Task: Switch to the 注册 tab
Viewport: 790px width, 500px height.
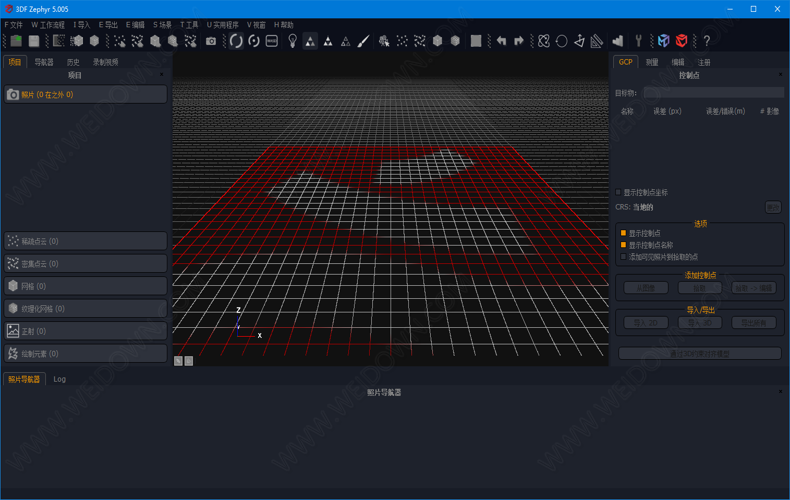Action: coord(704,62)
